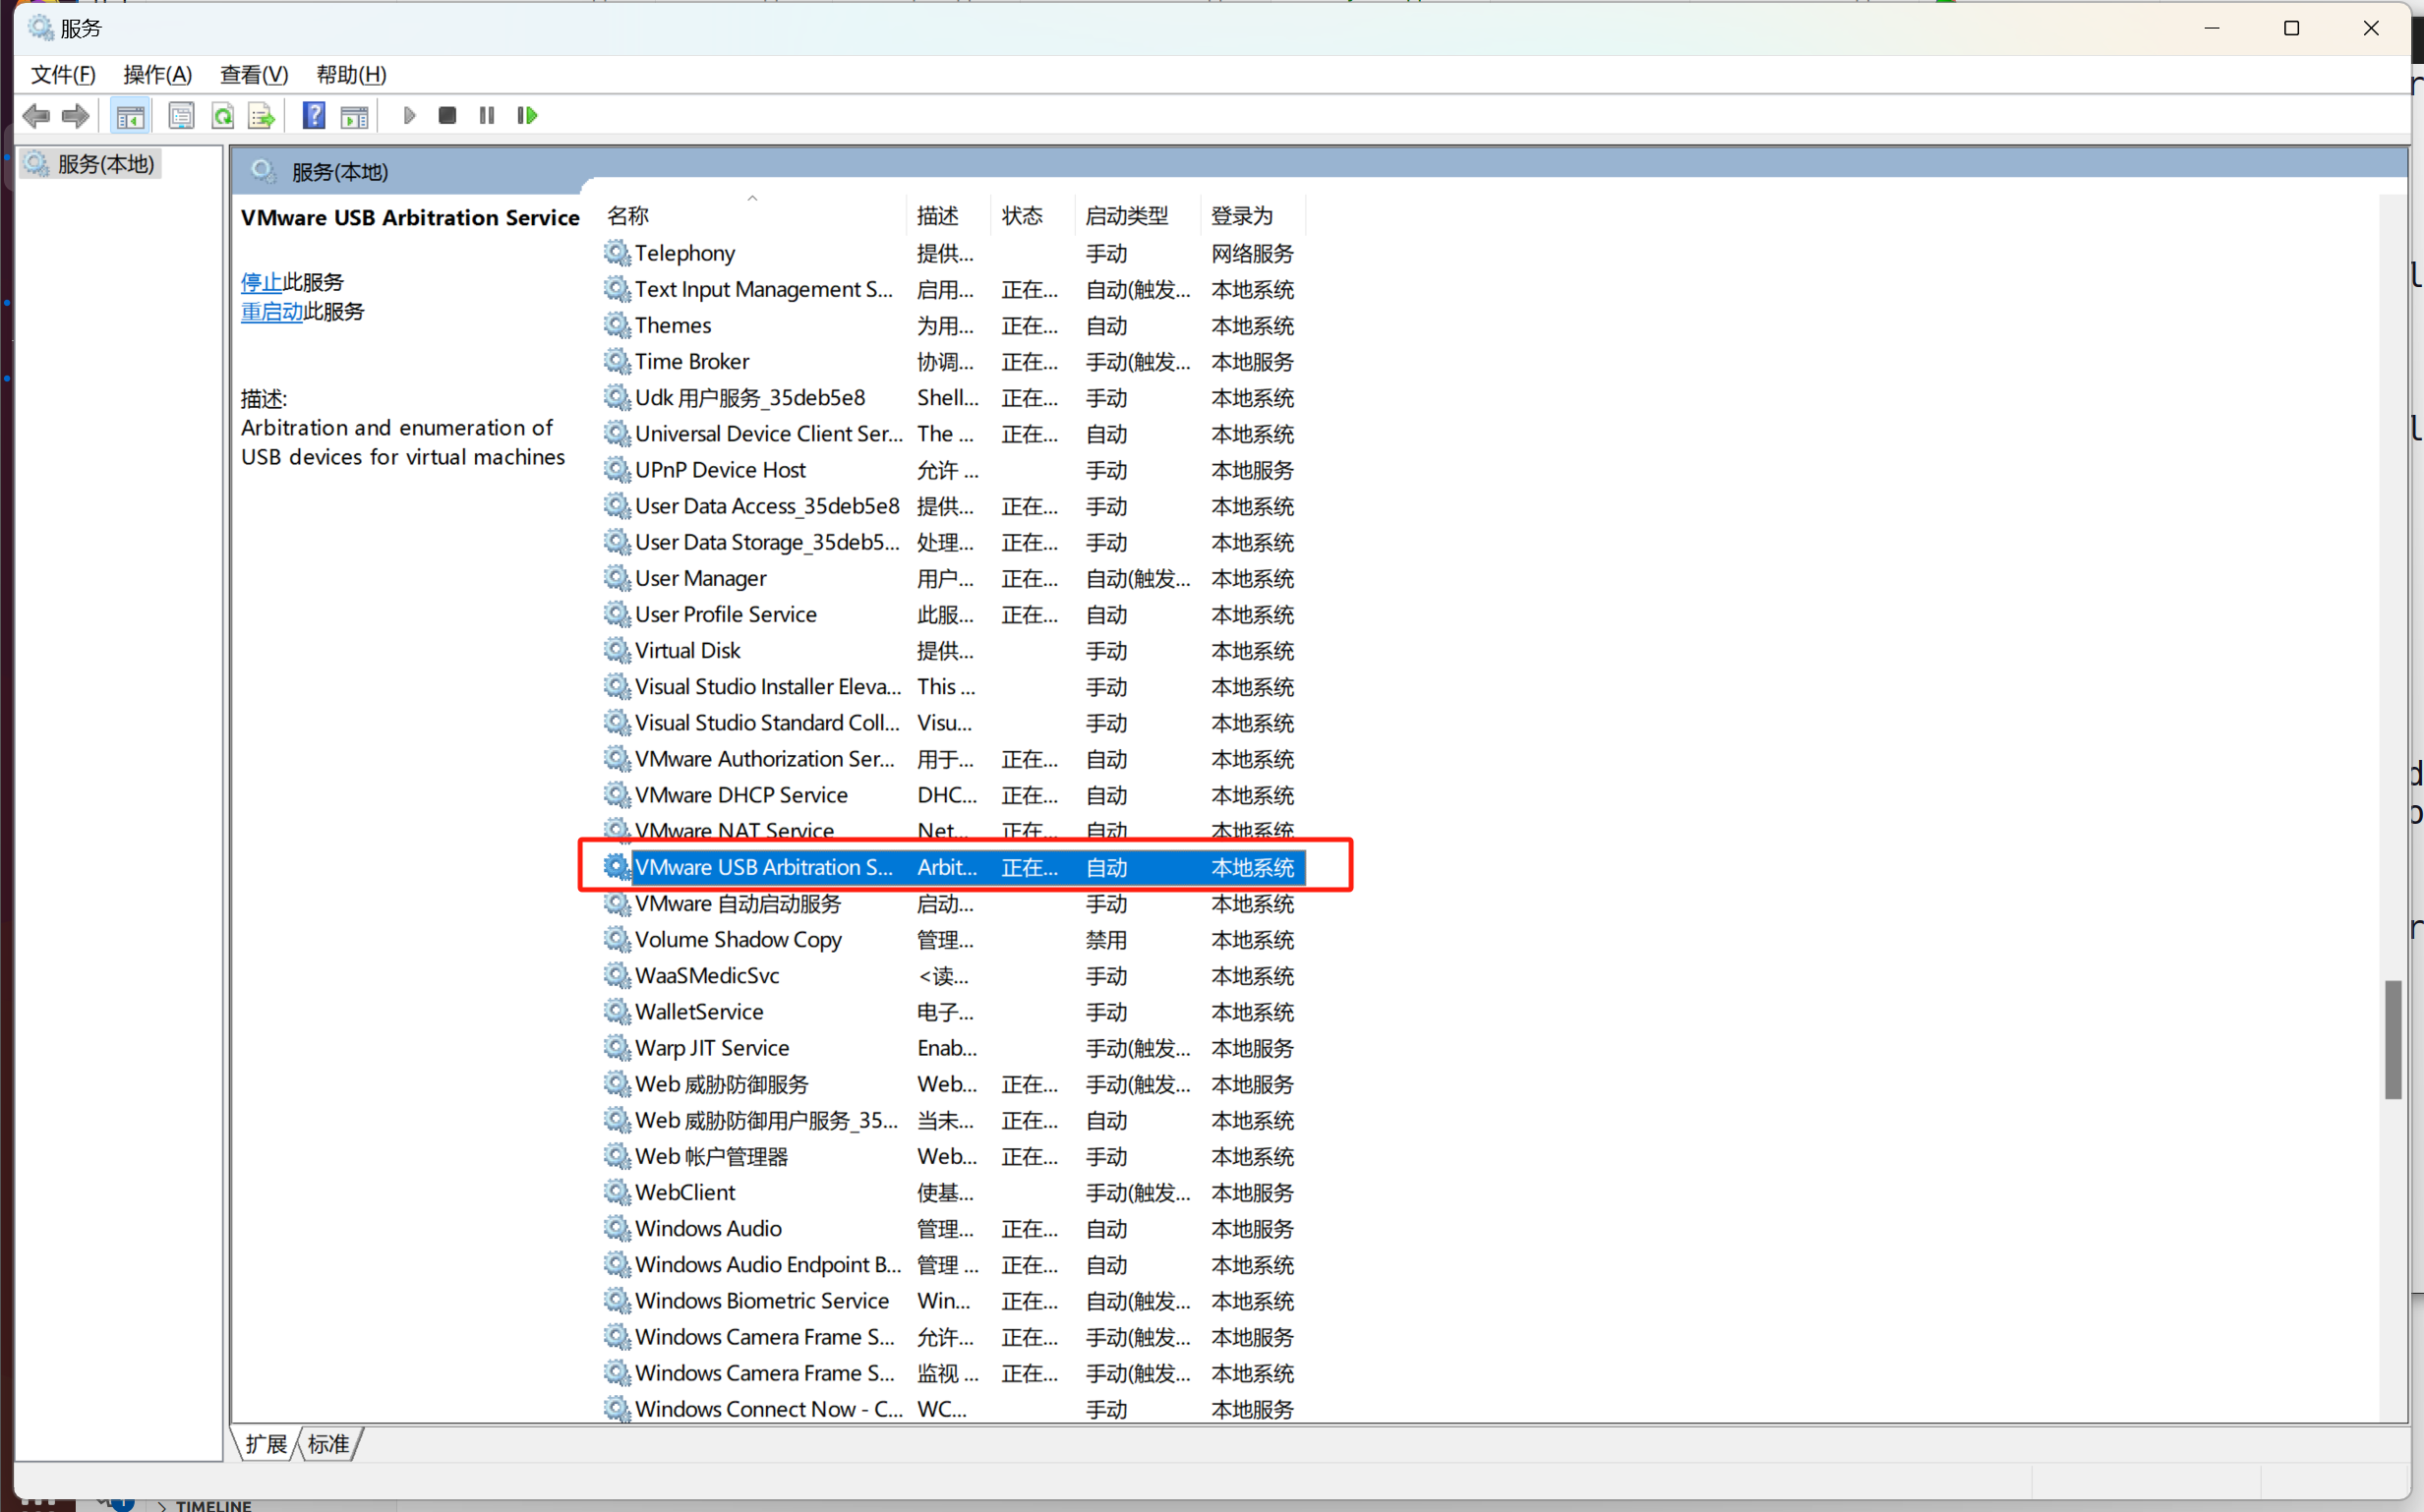Open the 查看(V) menu
The width and height of the screenshot is (2424, 1512).
pos(254,75)
